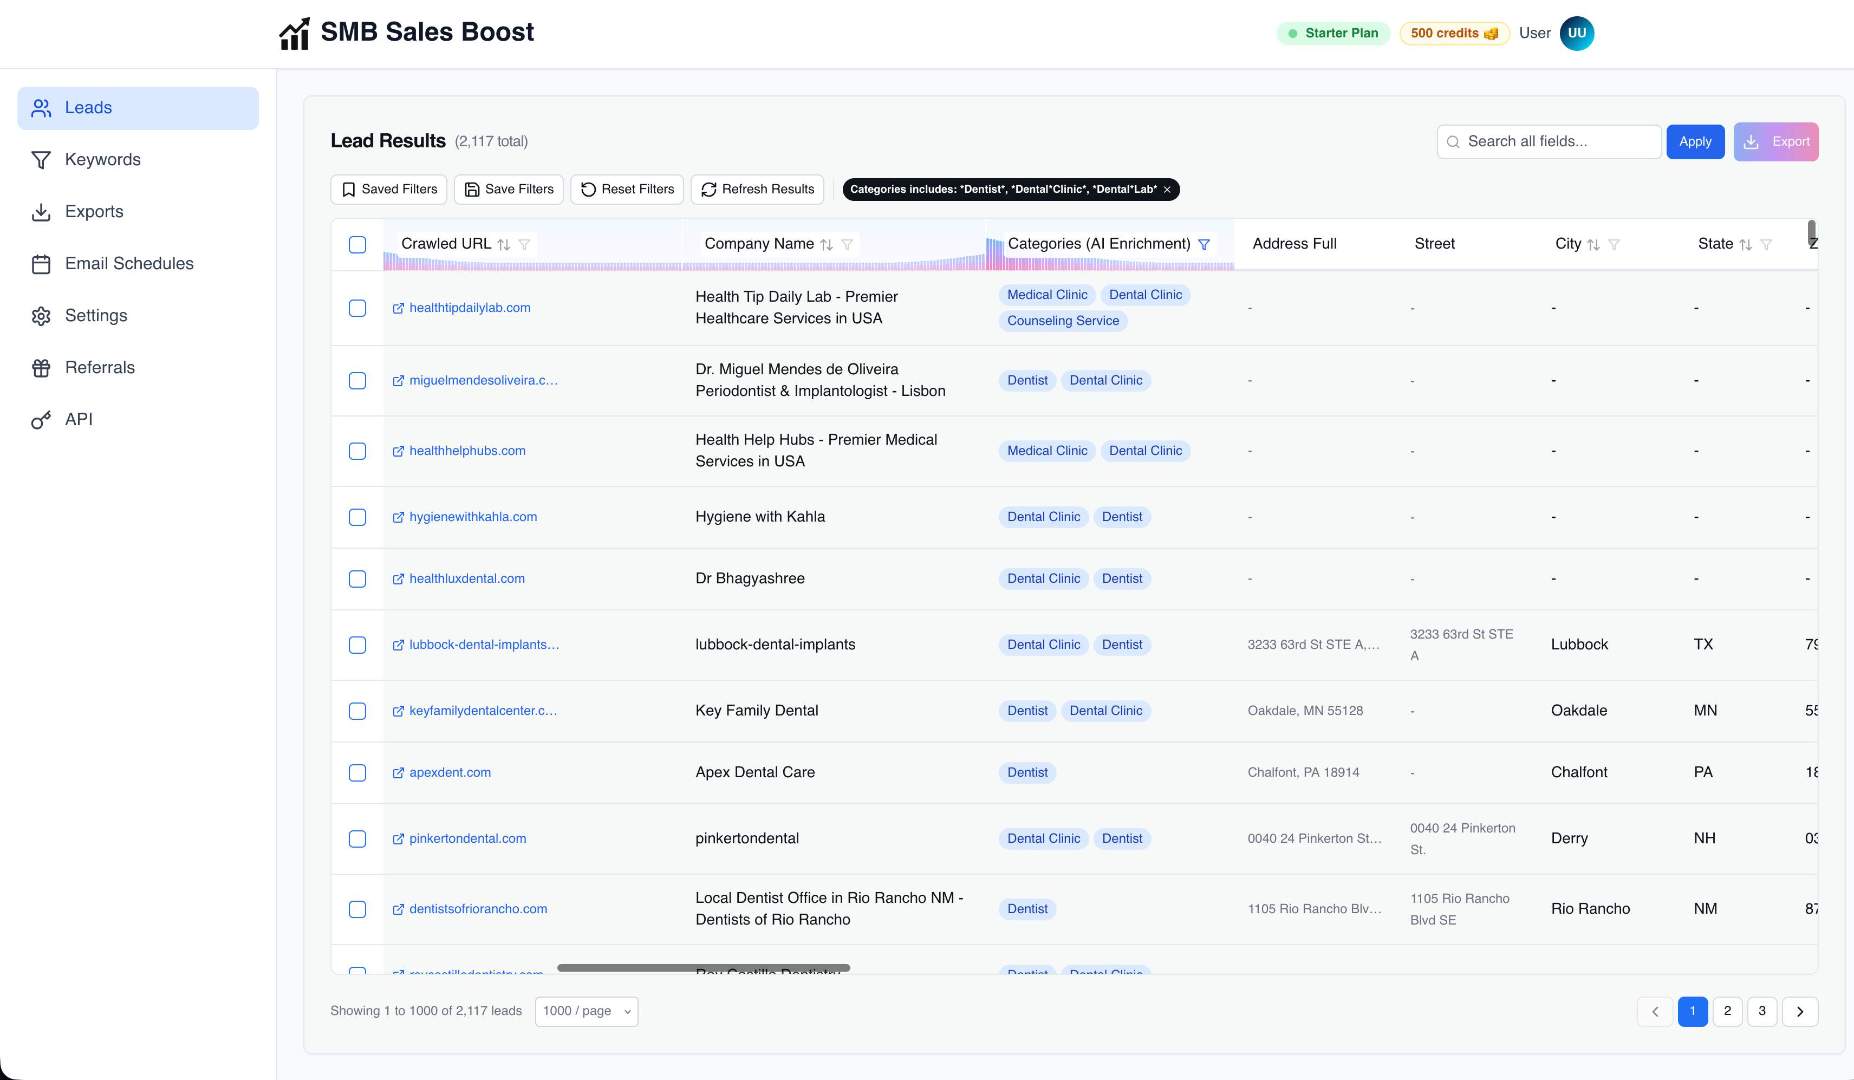Open the API key icon

41,419
